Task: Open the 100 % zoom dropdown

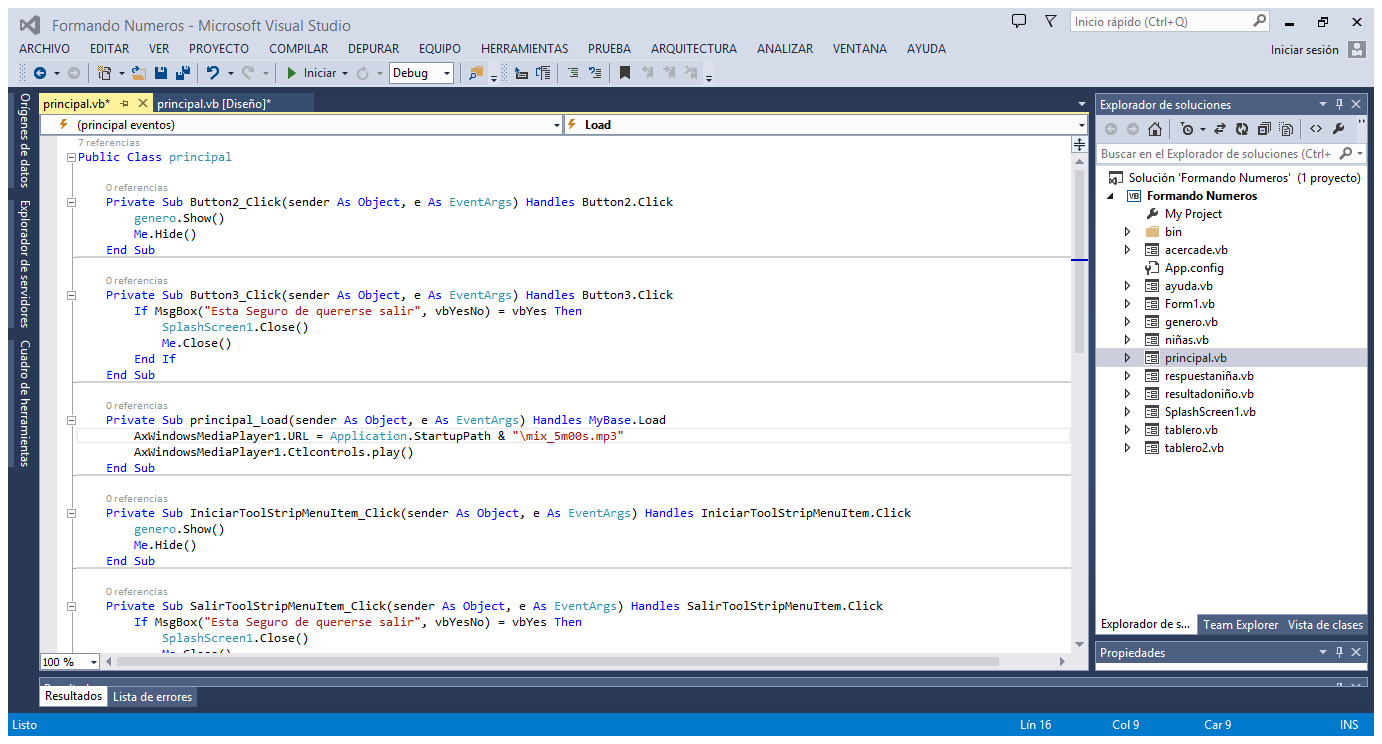Action: (94, 662)
